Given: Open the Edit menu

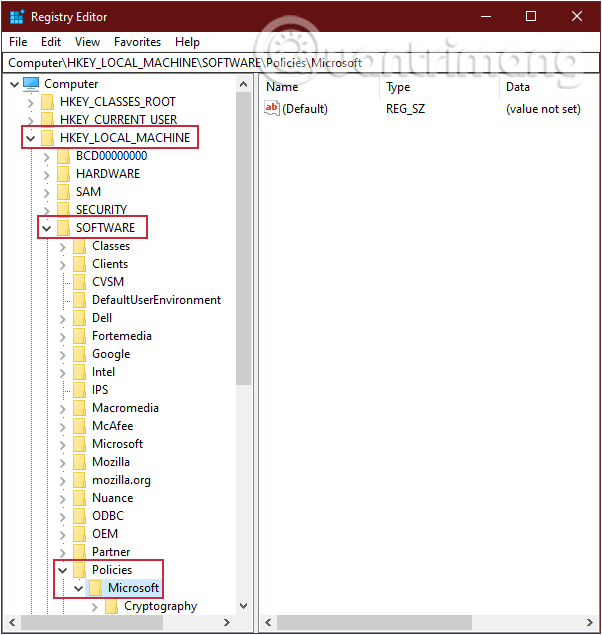Looking at the screenshot, I should [x=51, y=42].
